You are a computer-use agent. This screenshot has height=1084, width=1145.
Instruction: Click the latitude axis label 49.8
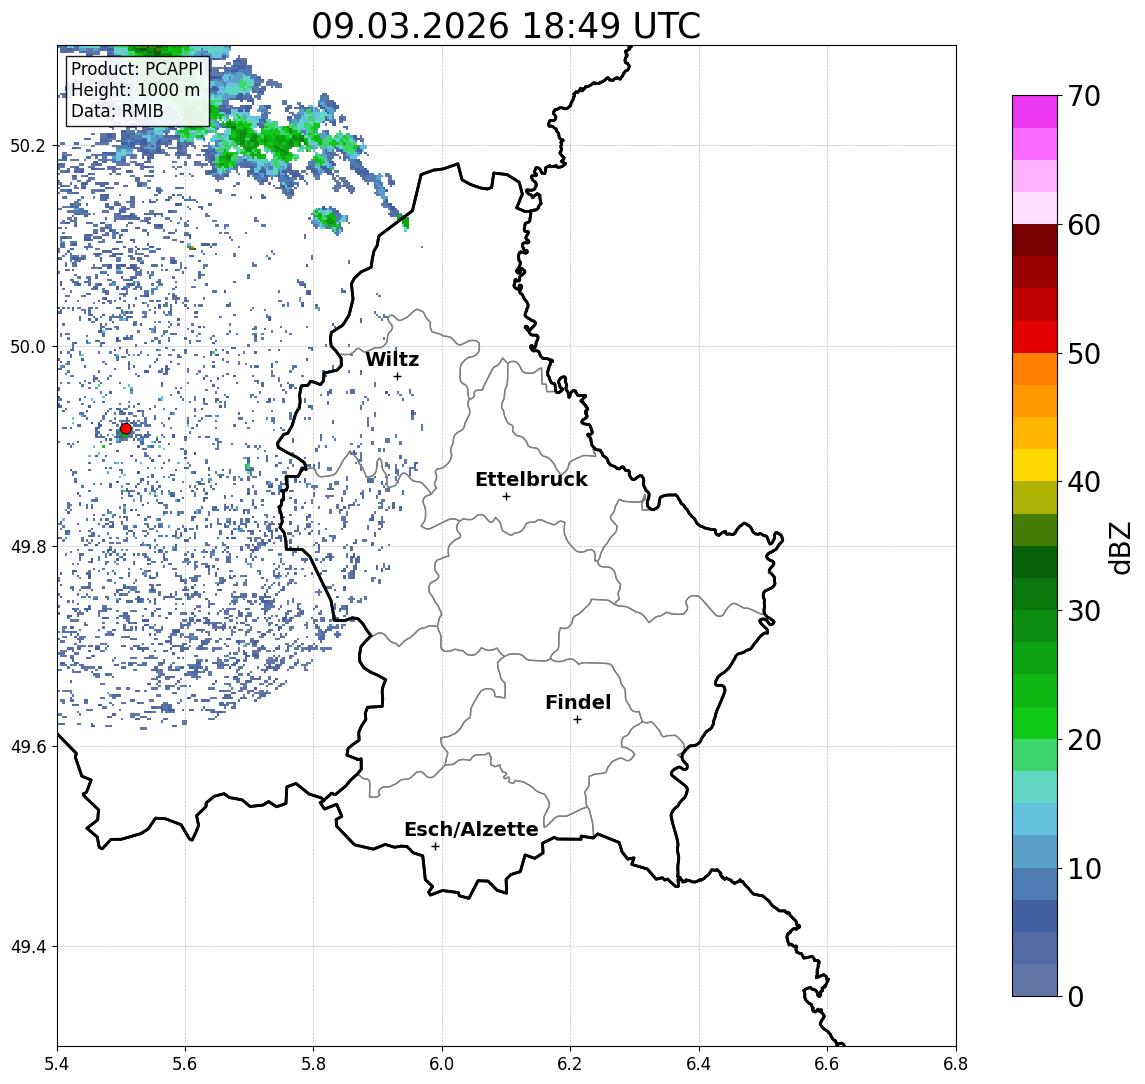pyautogui.click(x=27, y=546)
